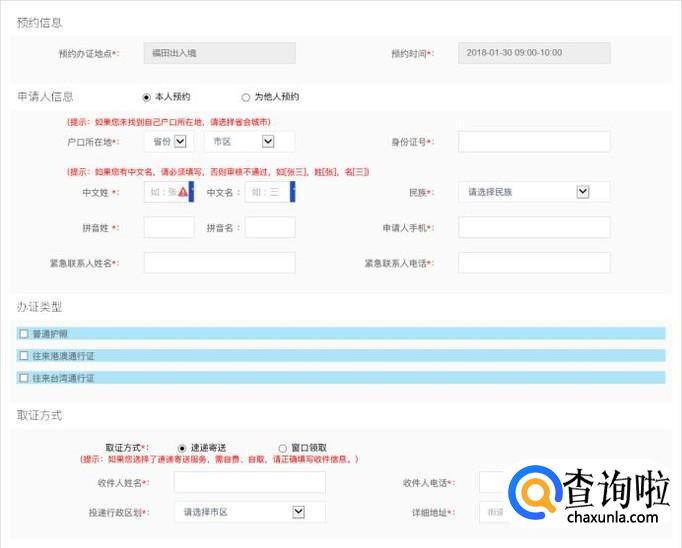This screenshot has height=548, width=682.
Task: Focus the 申请人手机 input field
Action: click(x=534, y=227)
